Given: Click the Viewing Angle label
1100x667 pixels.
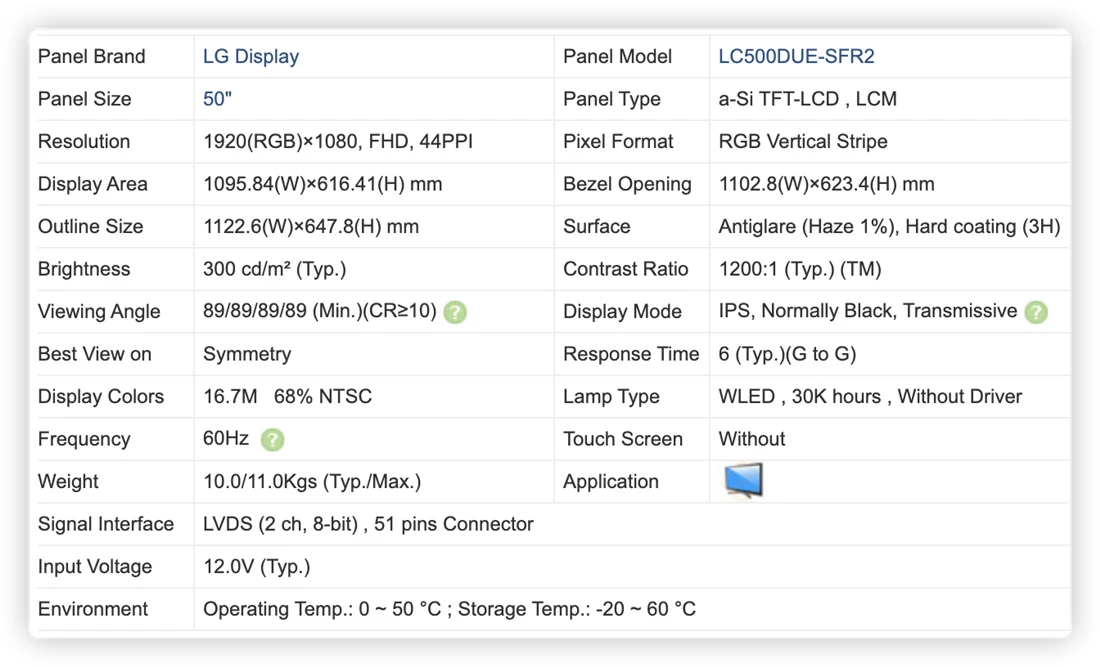Looking at the screenshot, I should click(99, 311).
